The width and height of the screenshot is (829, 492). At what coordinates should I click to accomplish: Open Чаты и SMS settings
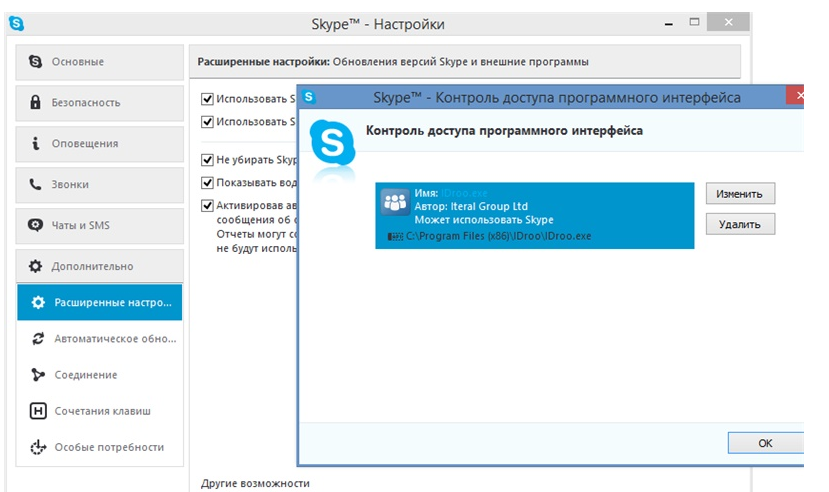pos(99,226)
